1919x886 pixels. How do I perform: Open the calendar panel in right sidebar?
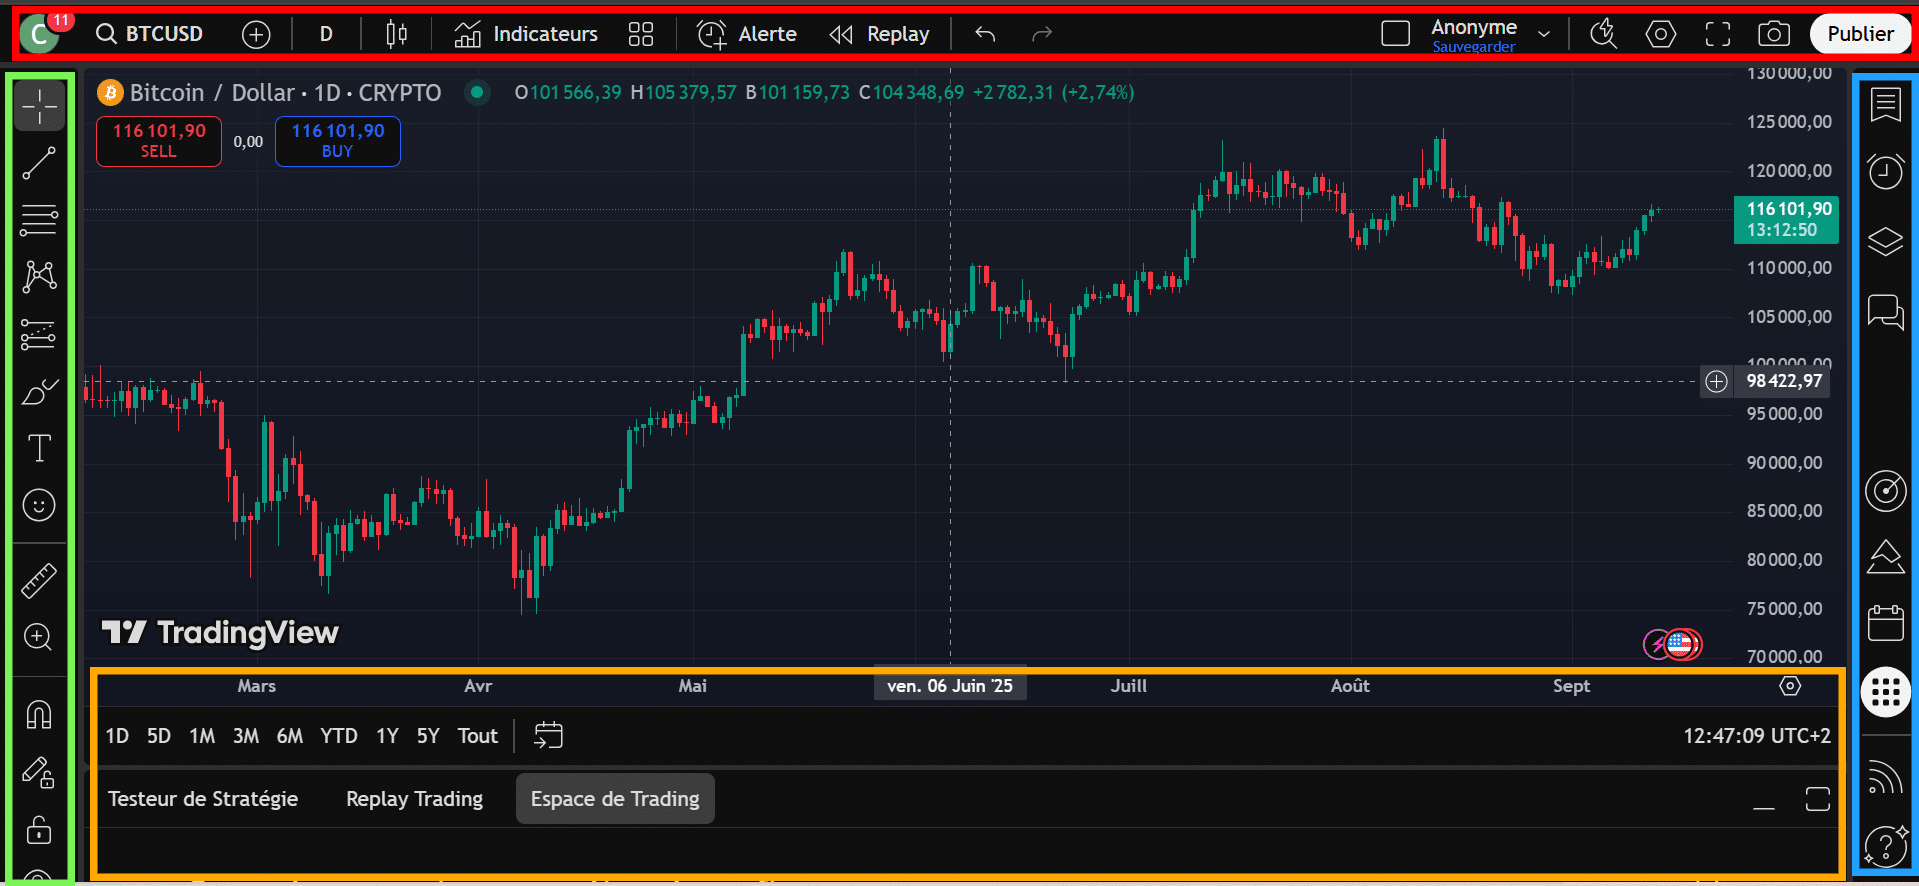(x=1885, y=623)
